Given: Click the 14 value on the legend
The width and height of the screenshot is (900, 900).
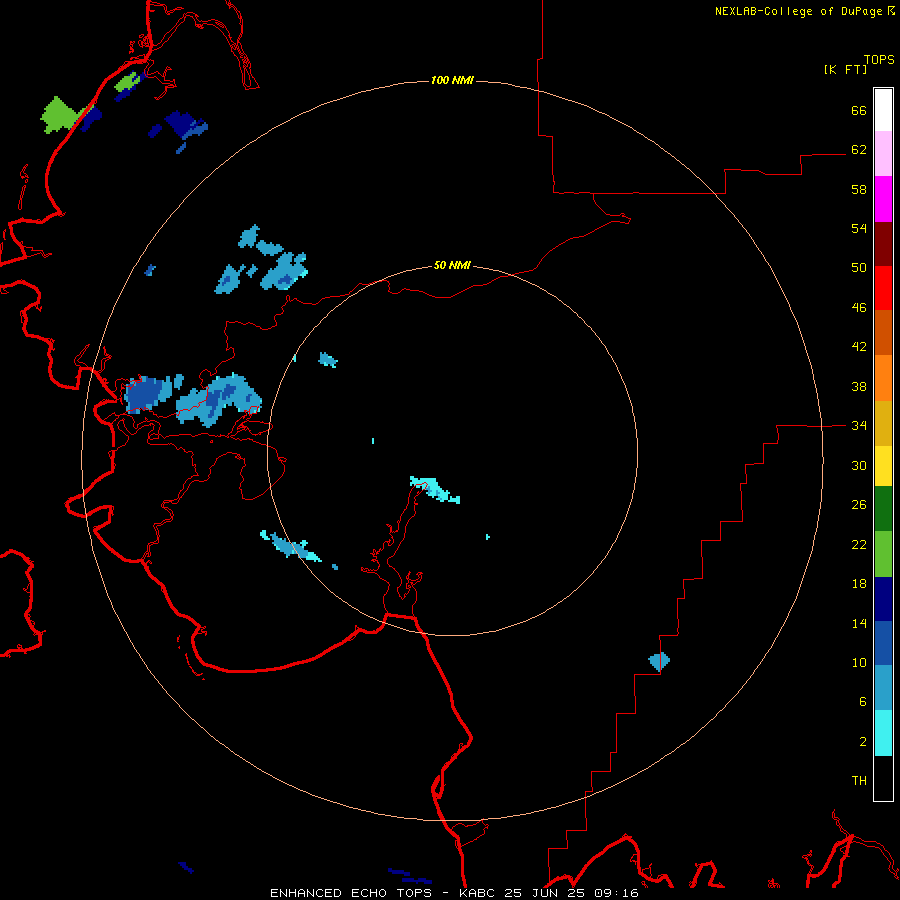Looking at the screenshot, I should point(859,623).
